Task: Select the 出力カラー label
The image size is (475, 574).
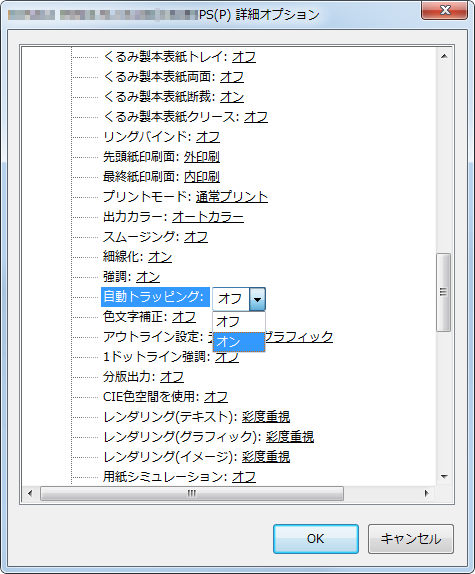Action: (135, 217)
